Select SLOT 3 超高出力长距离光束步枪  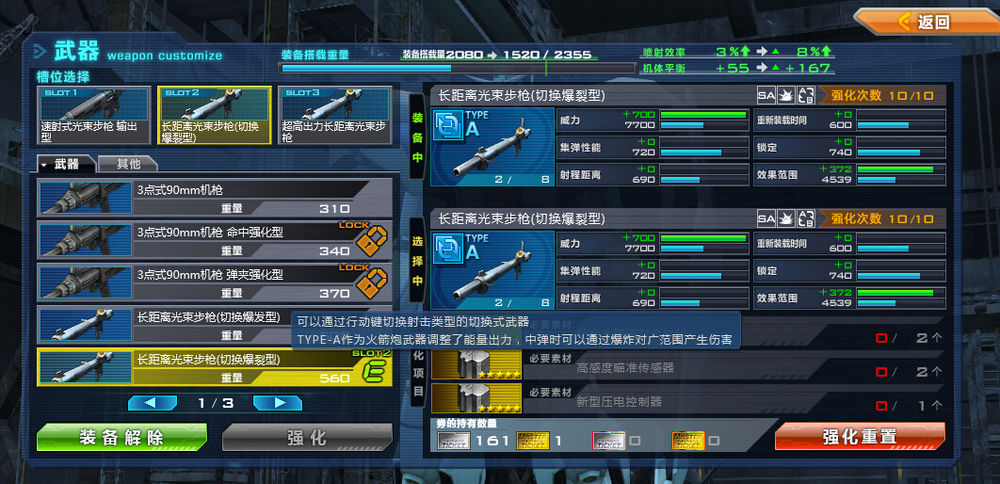pyautogui.click(x=335, y=115)
